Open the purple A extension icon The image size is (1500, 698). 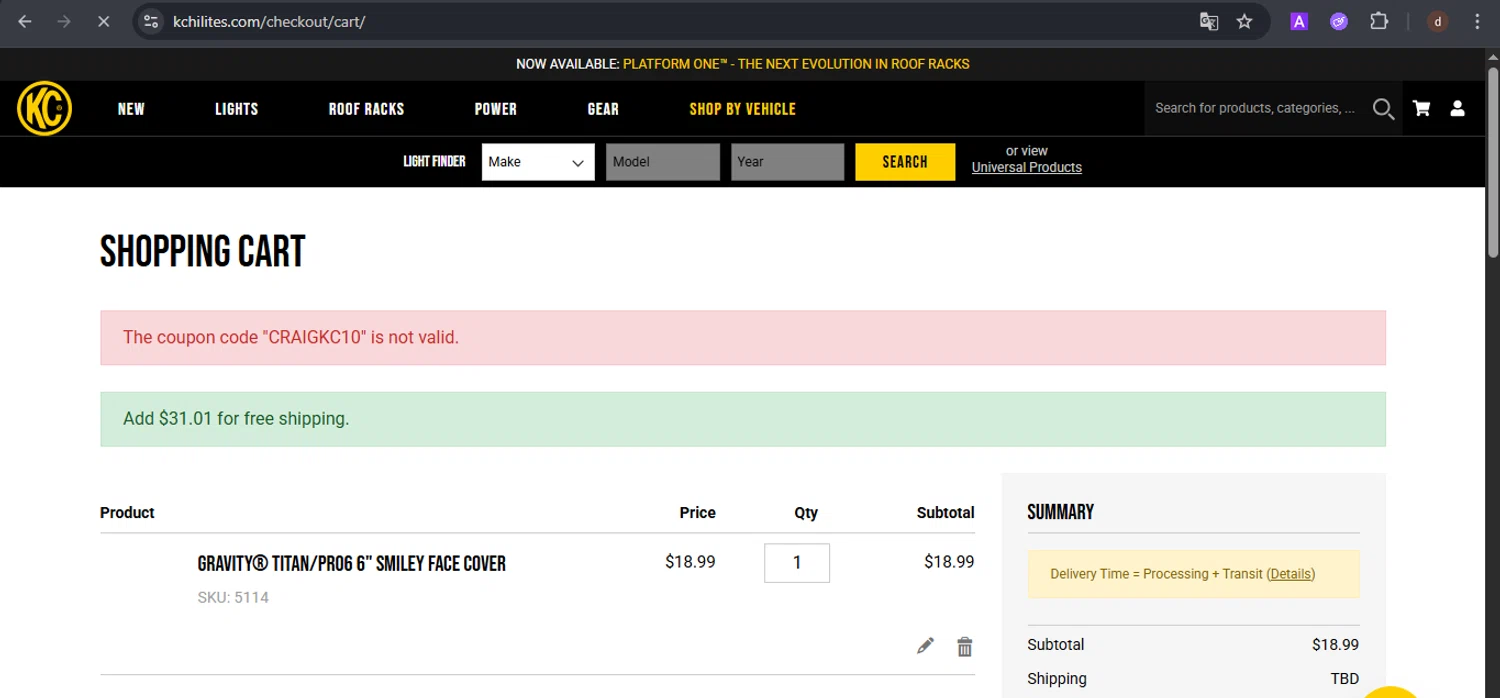[x=1299, y=21]
